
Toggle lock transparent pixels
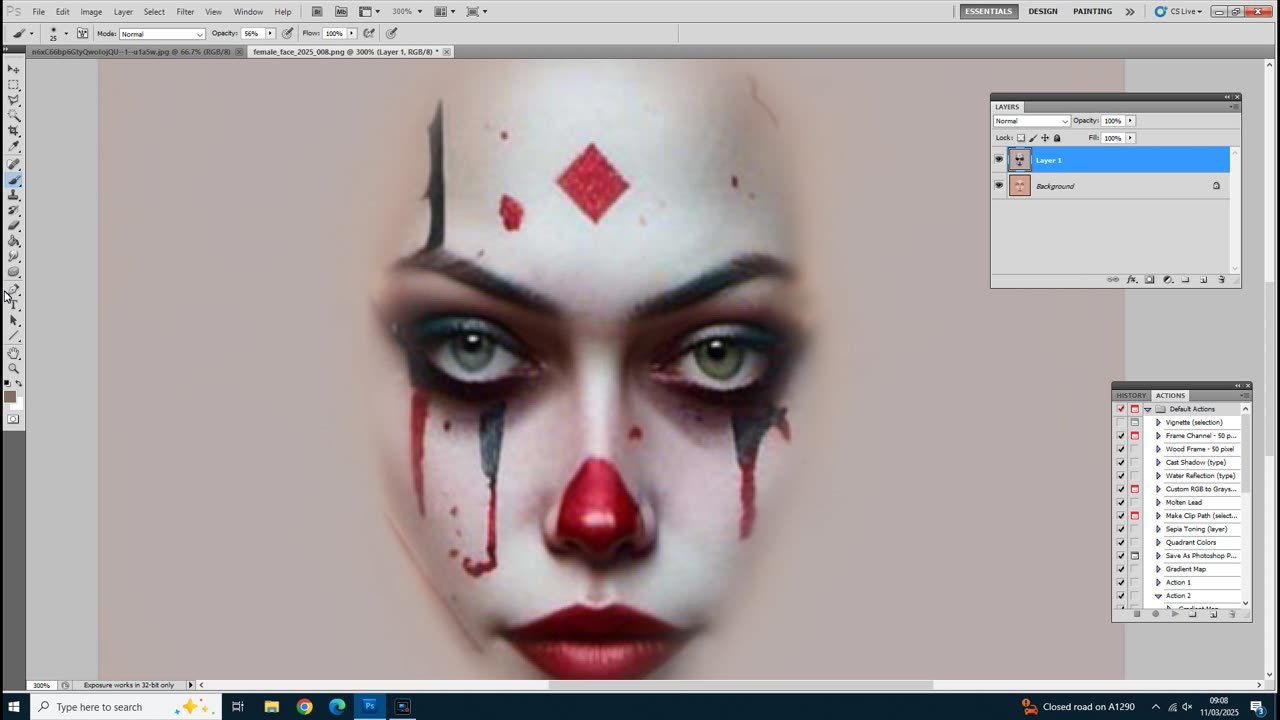(x=1021, y=138)
